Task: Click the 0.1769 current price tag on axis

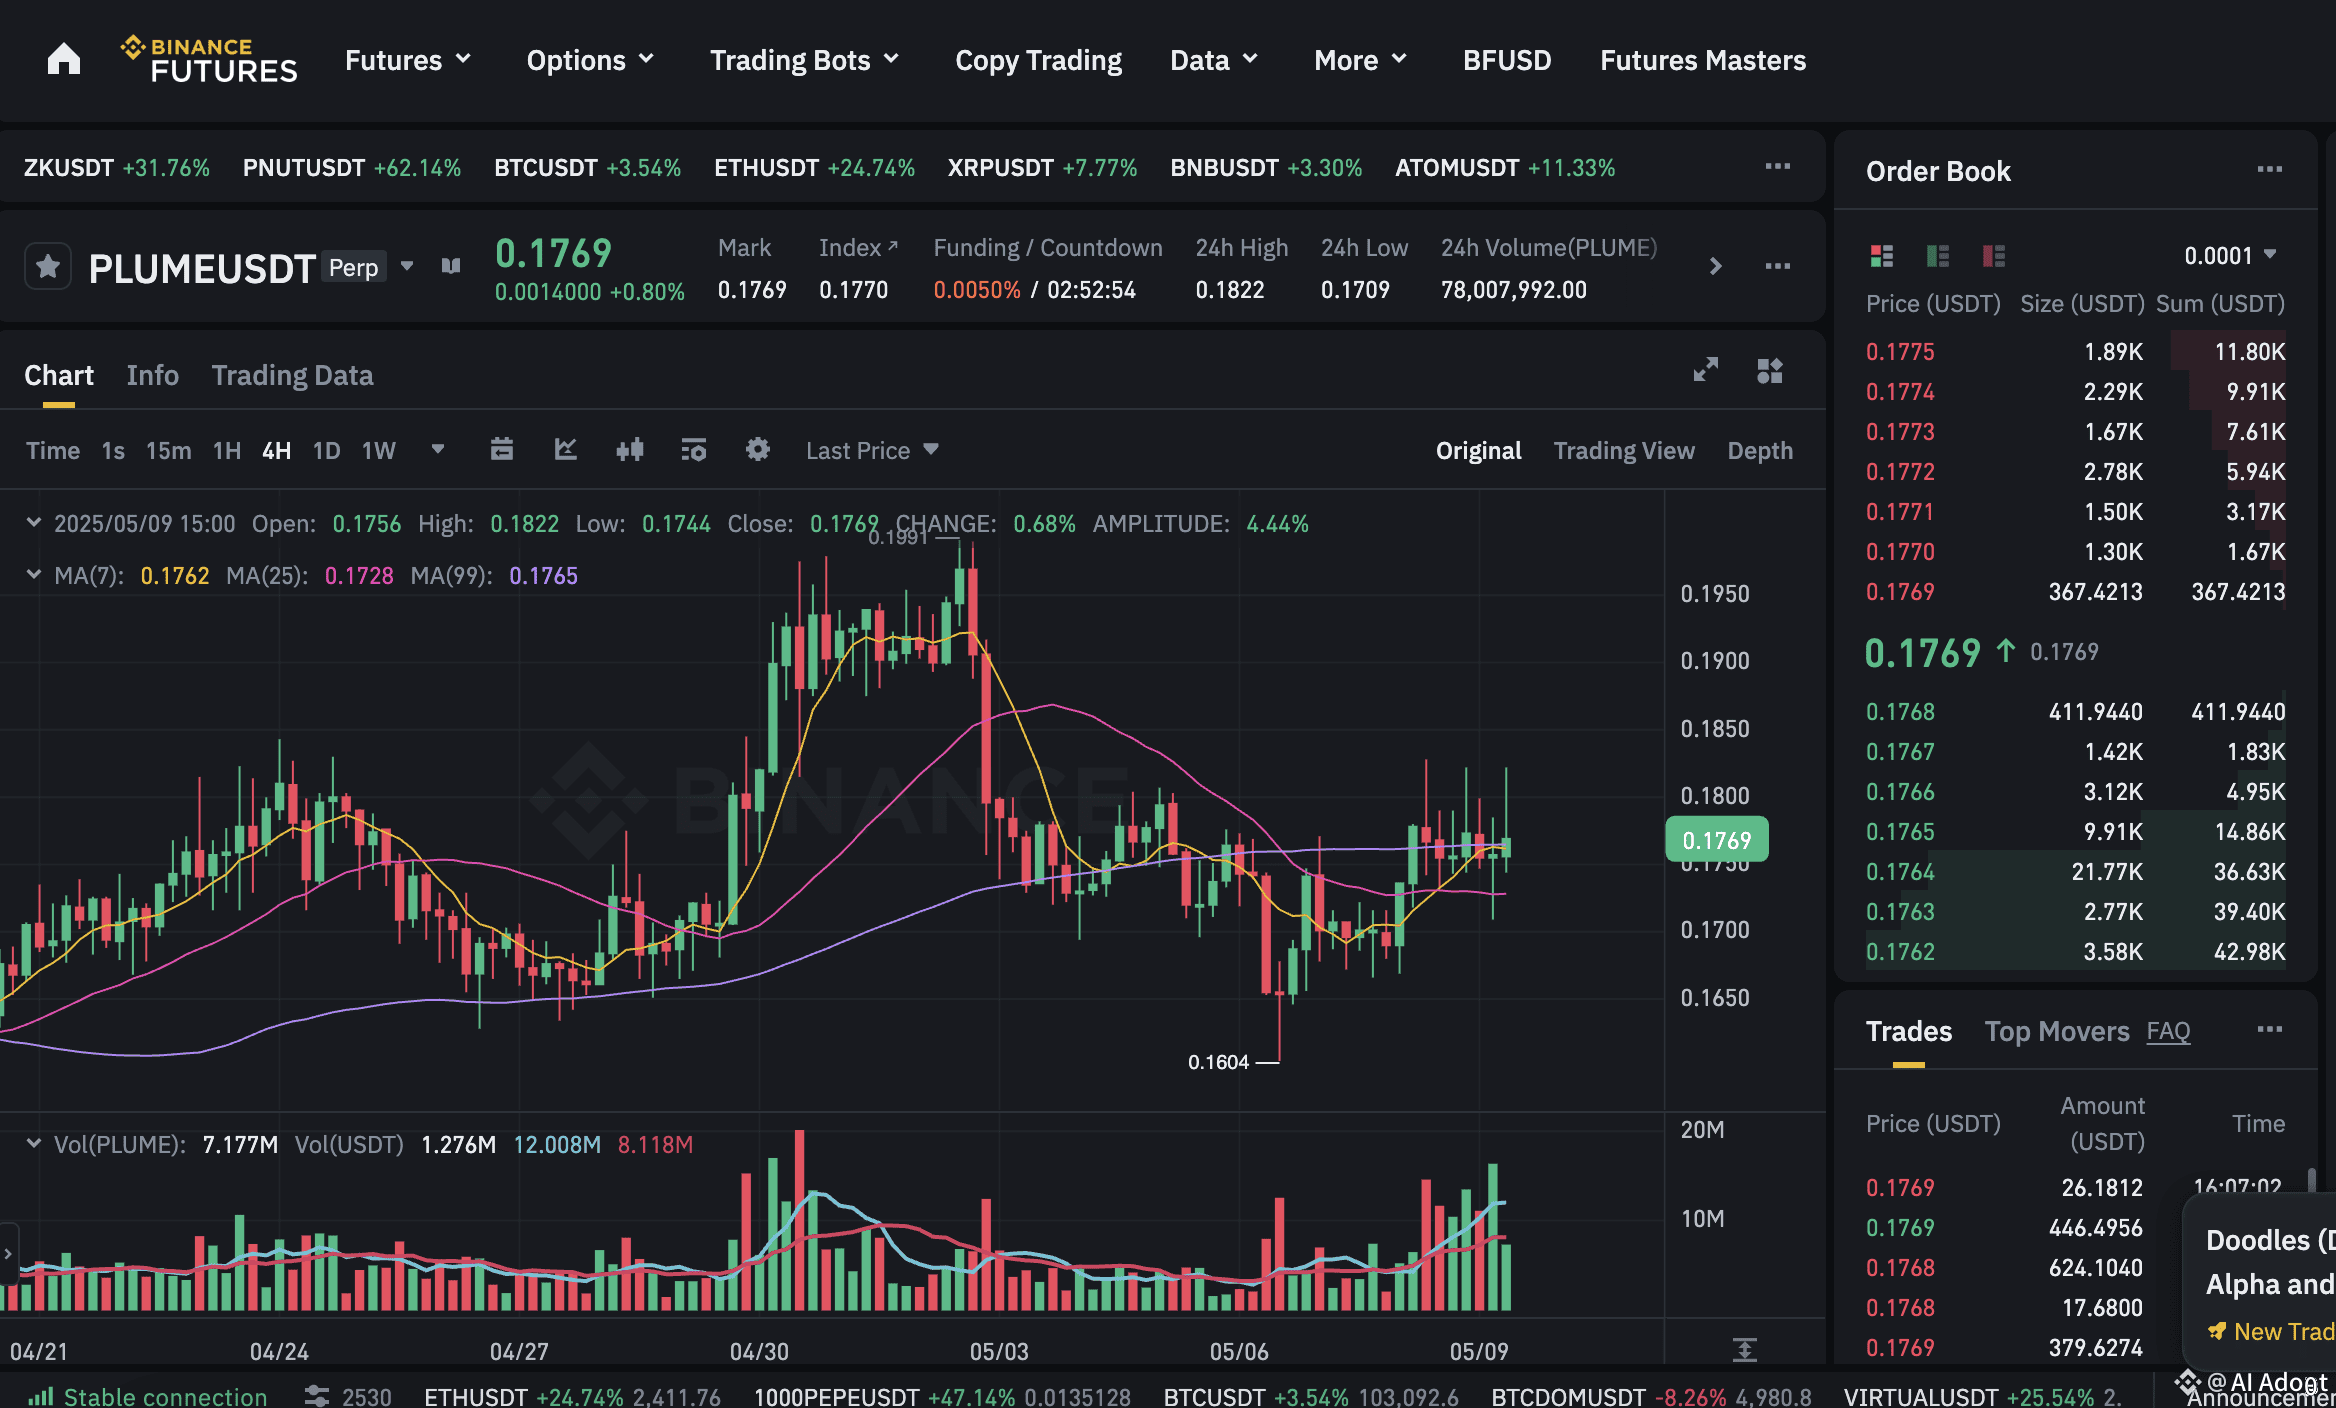Action: (1716, 839)
